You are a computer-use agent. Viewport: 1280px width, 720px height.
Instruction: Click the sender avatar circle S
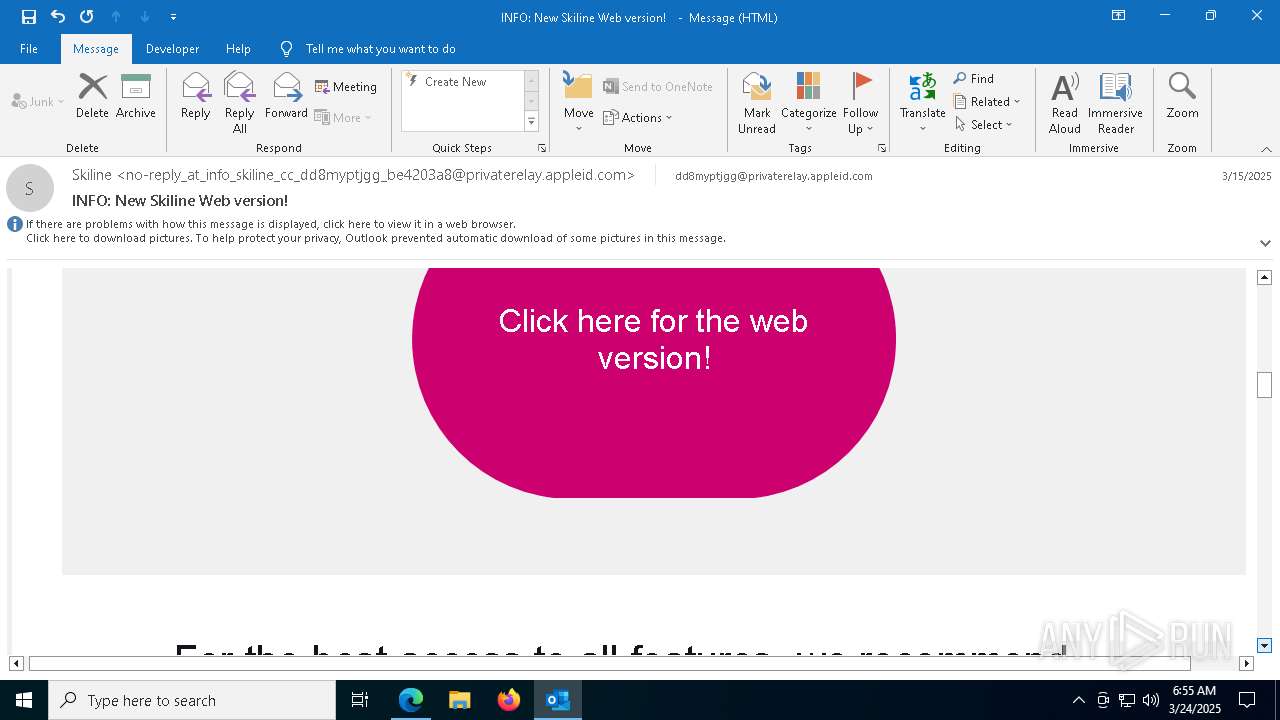(x=29, y=188)
